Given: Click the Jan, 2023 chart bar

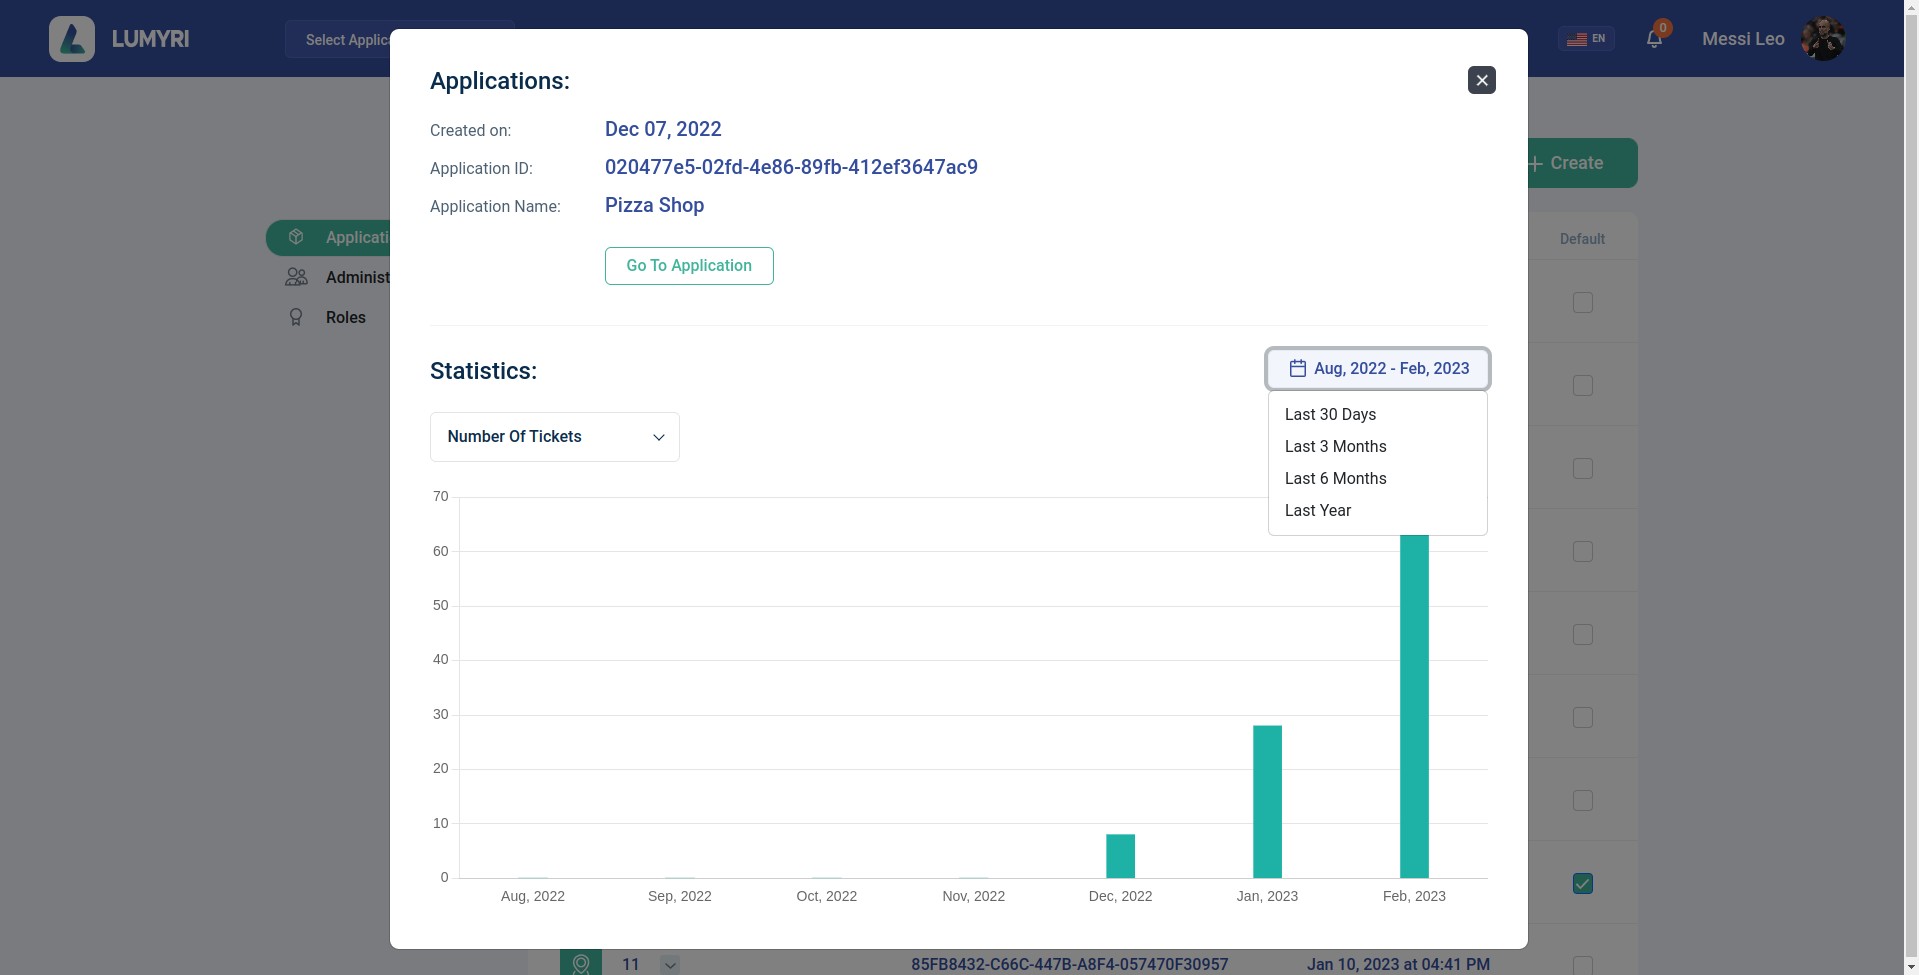Looking at the screenshot, I should click(x=1267, y=802).
